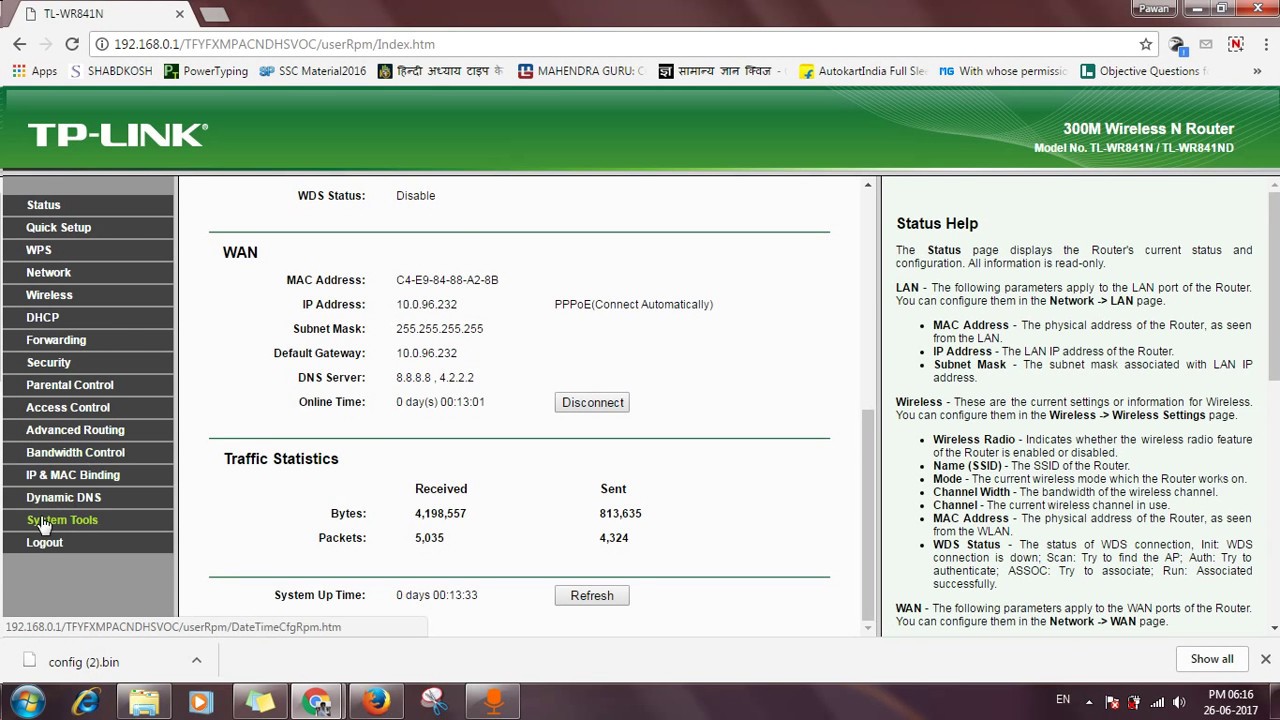
Task: Click the WAN MAC address C4-E9-84-88-A2-8B
Action: coord(447,280)
